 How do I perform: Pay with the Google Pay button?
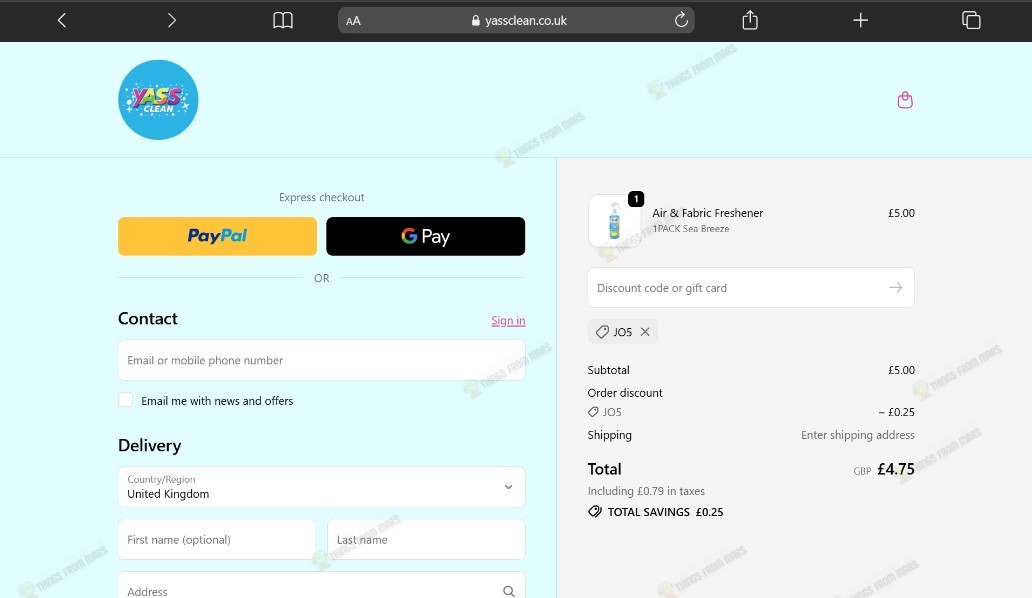pos(426,236)
